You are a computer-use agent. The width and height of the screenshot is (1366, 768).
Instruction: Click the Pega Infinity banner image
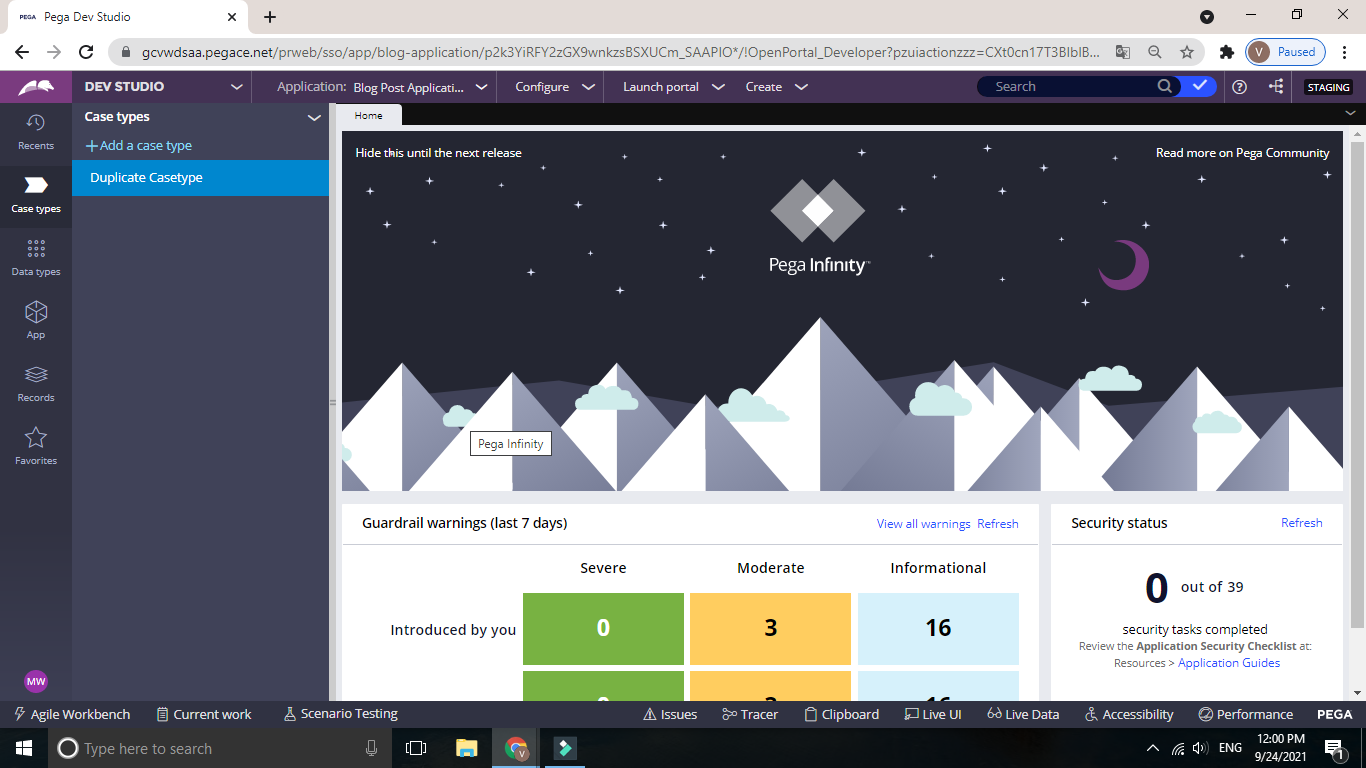[842, 311]
